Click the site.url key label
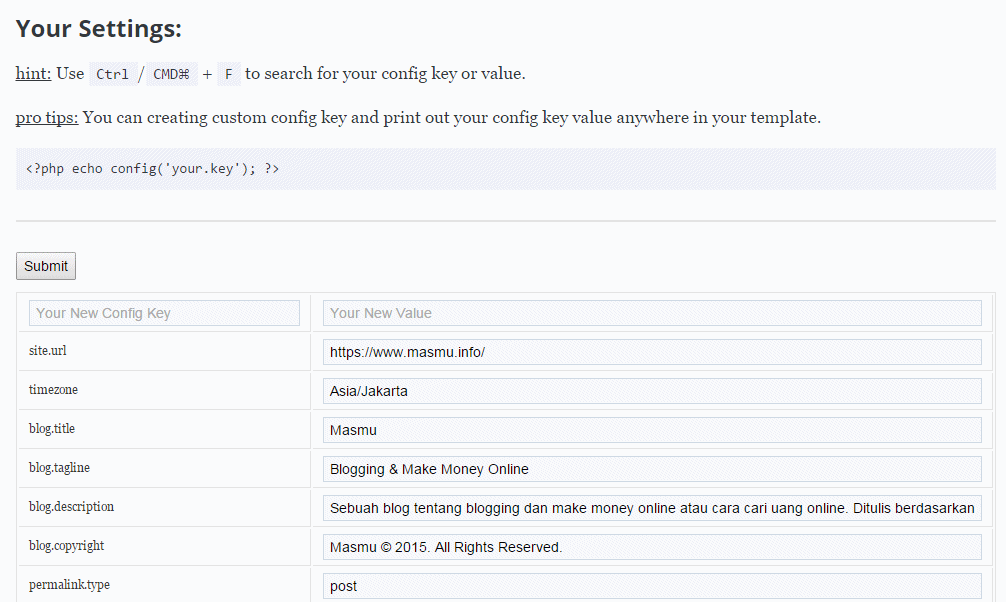 click(x=48, y=351)
